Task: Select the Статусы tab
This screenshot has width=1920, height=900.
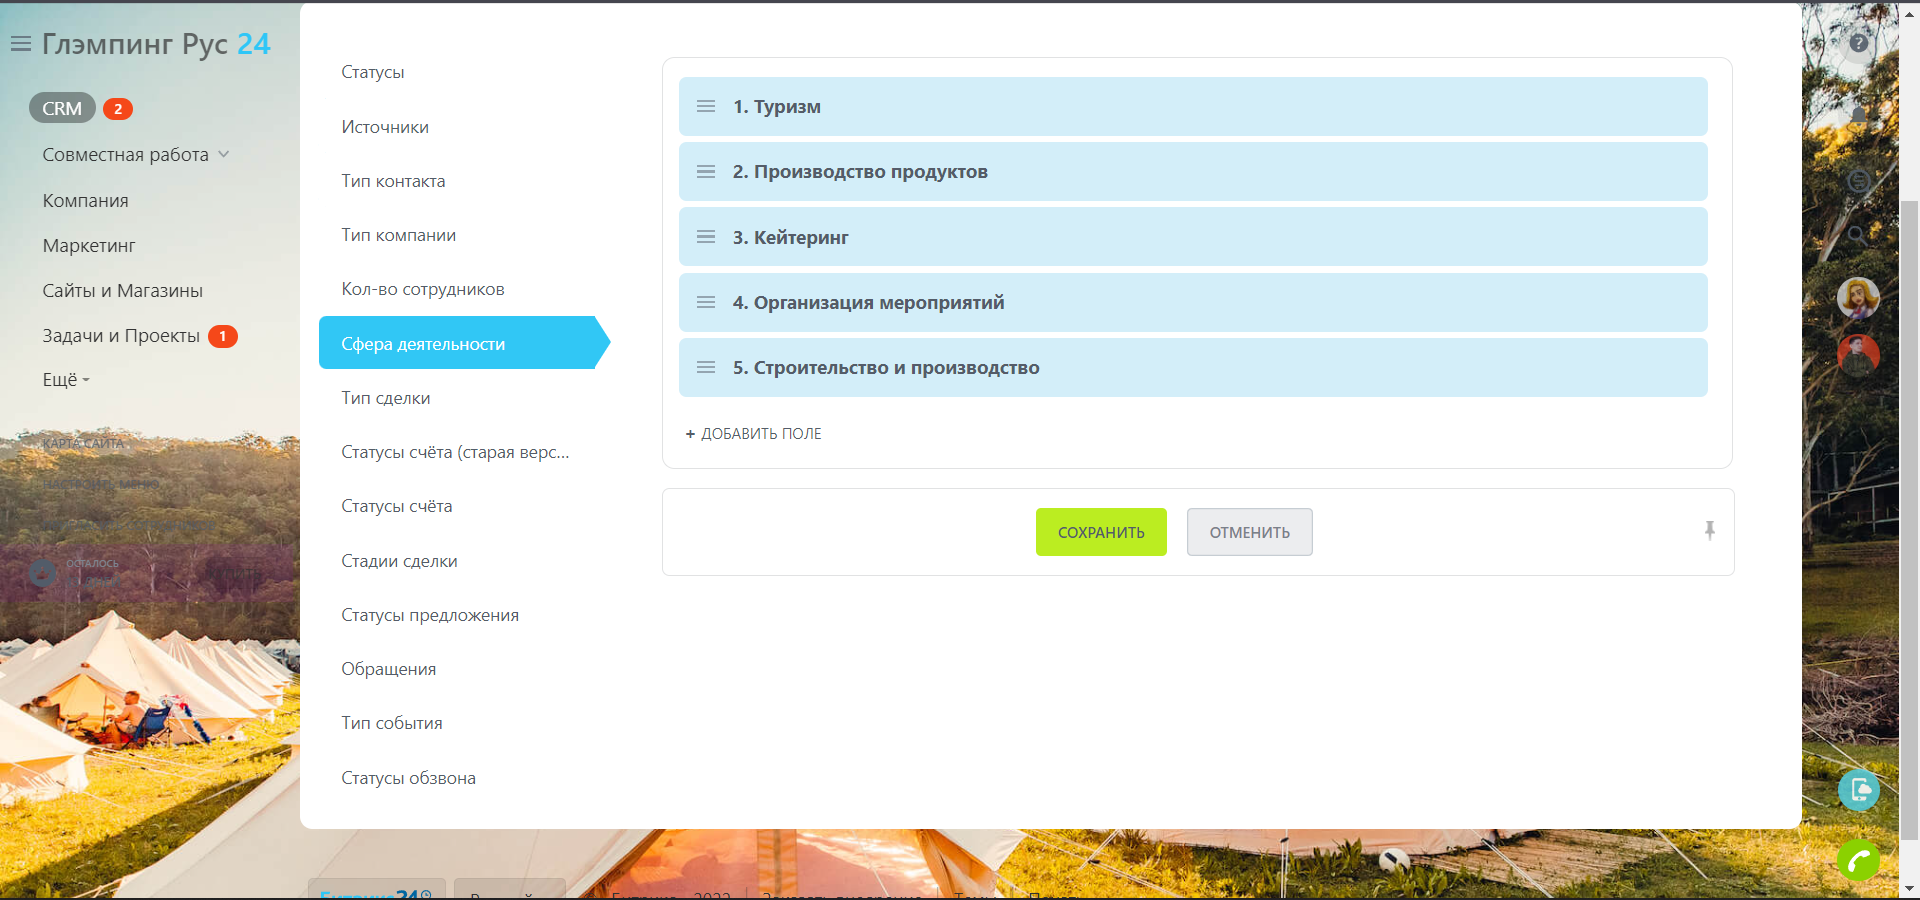Action: [373, 72]
